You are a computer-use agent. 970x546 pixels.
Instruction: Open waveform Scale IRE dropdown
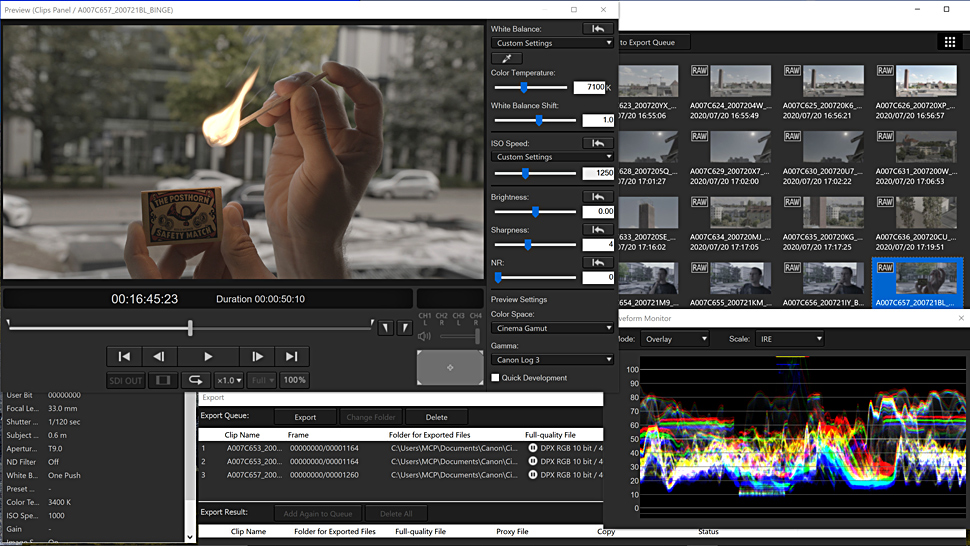[x=789, y=339]
